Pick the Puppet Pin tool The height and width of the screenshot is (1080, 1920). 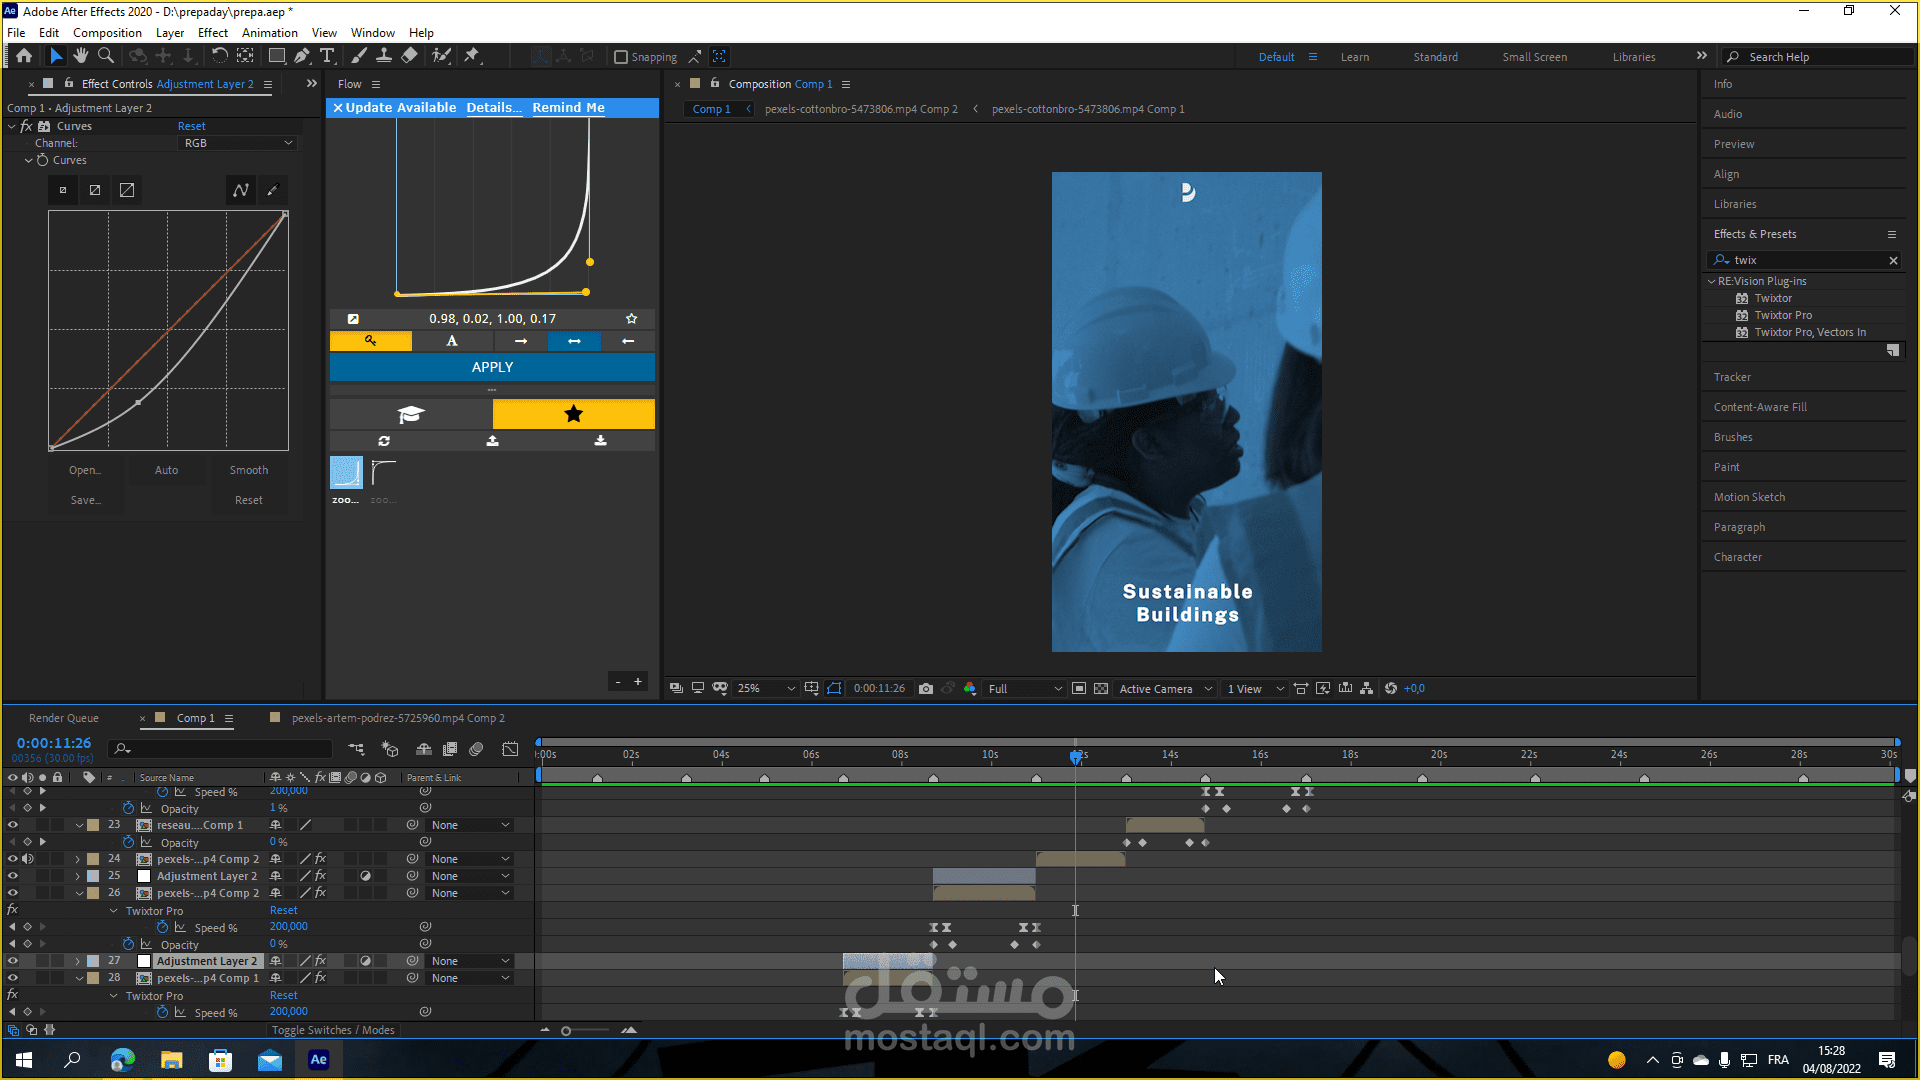point(472,56)
